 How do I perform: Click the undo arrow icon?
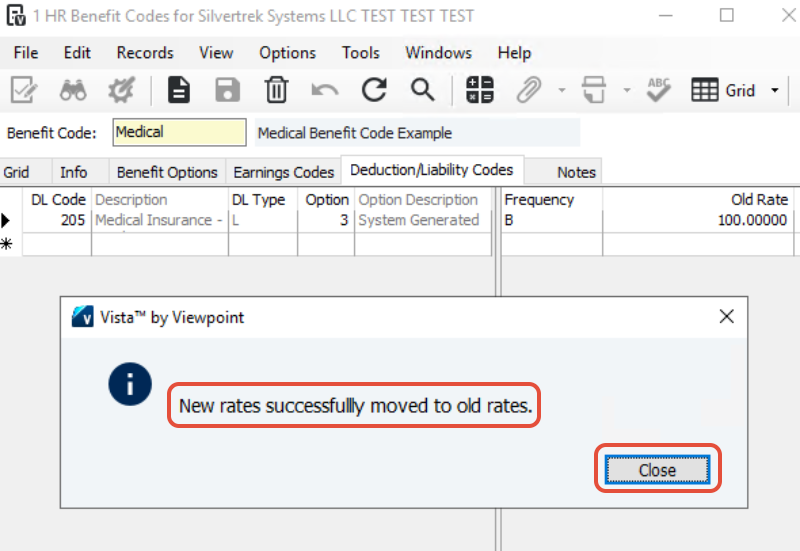pyautogui.click(x=325, y=91)
